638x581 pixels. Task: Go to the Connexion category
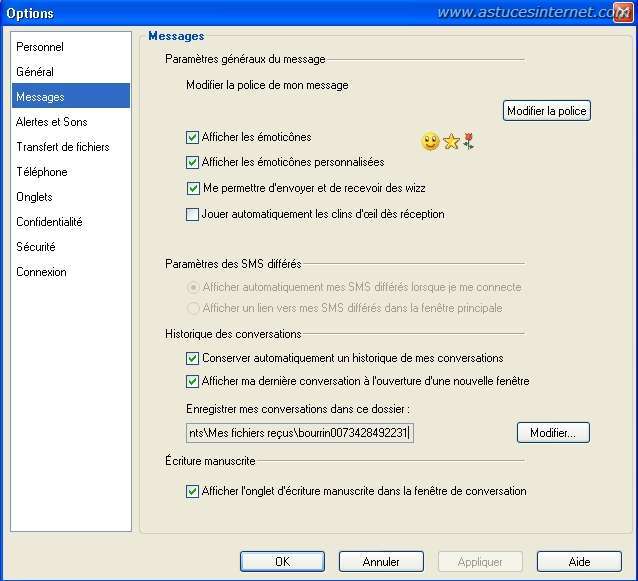[41, 272]
